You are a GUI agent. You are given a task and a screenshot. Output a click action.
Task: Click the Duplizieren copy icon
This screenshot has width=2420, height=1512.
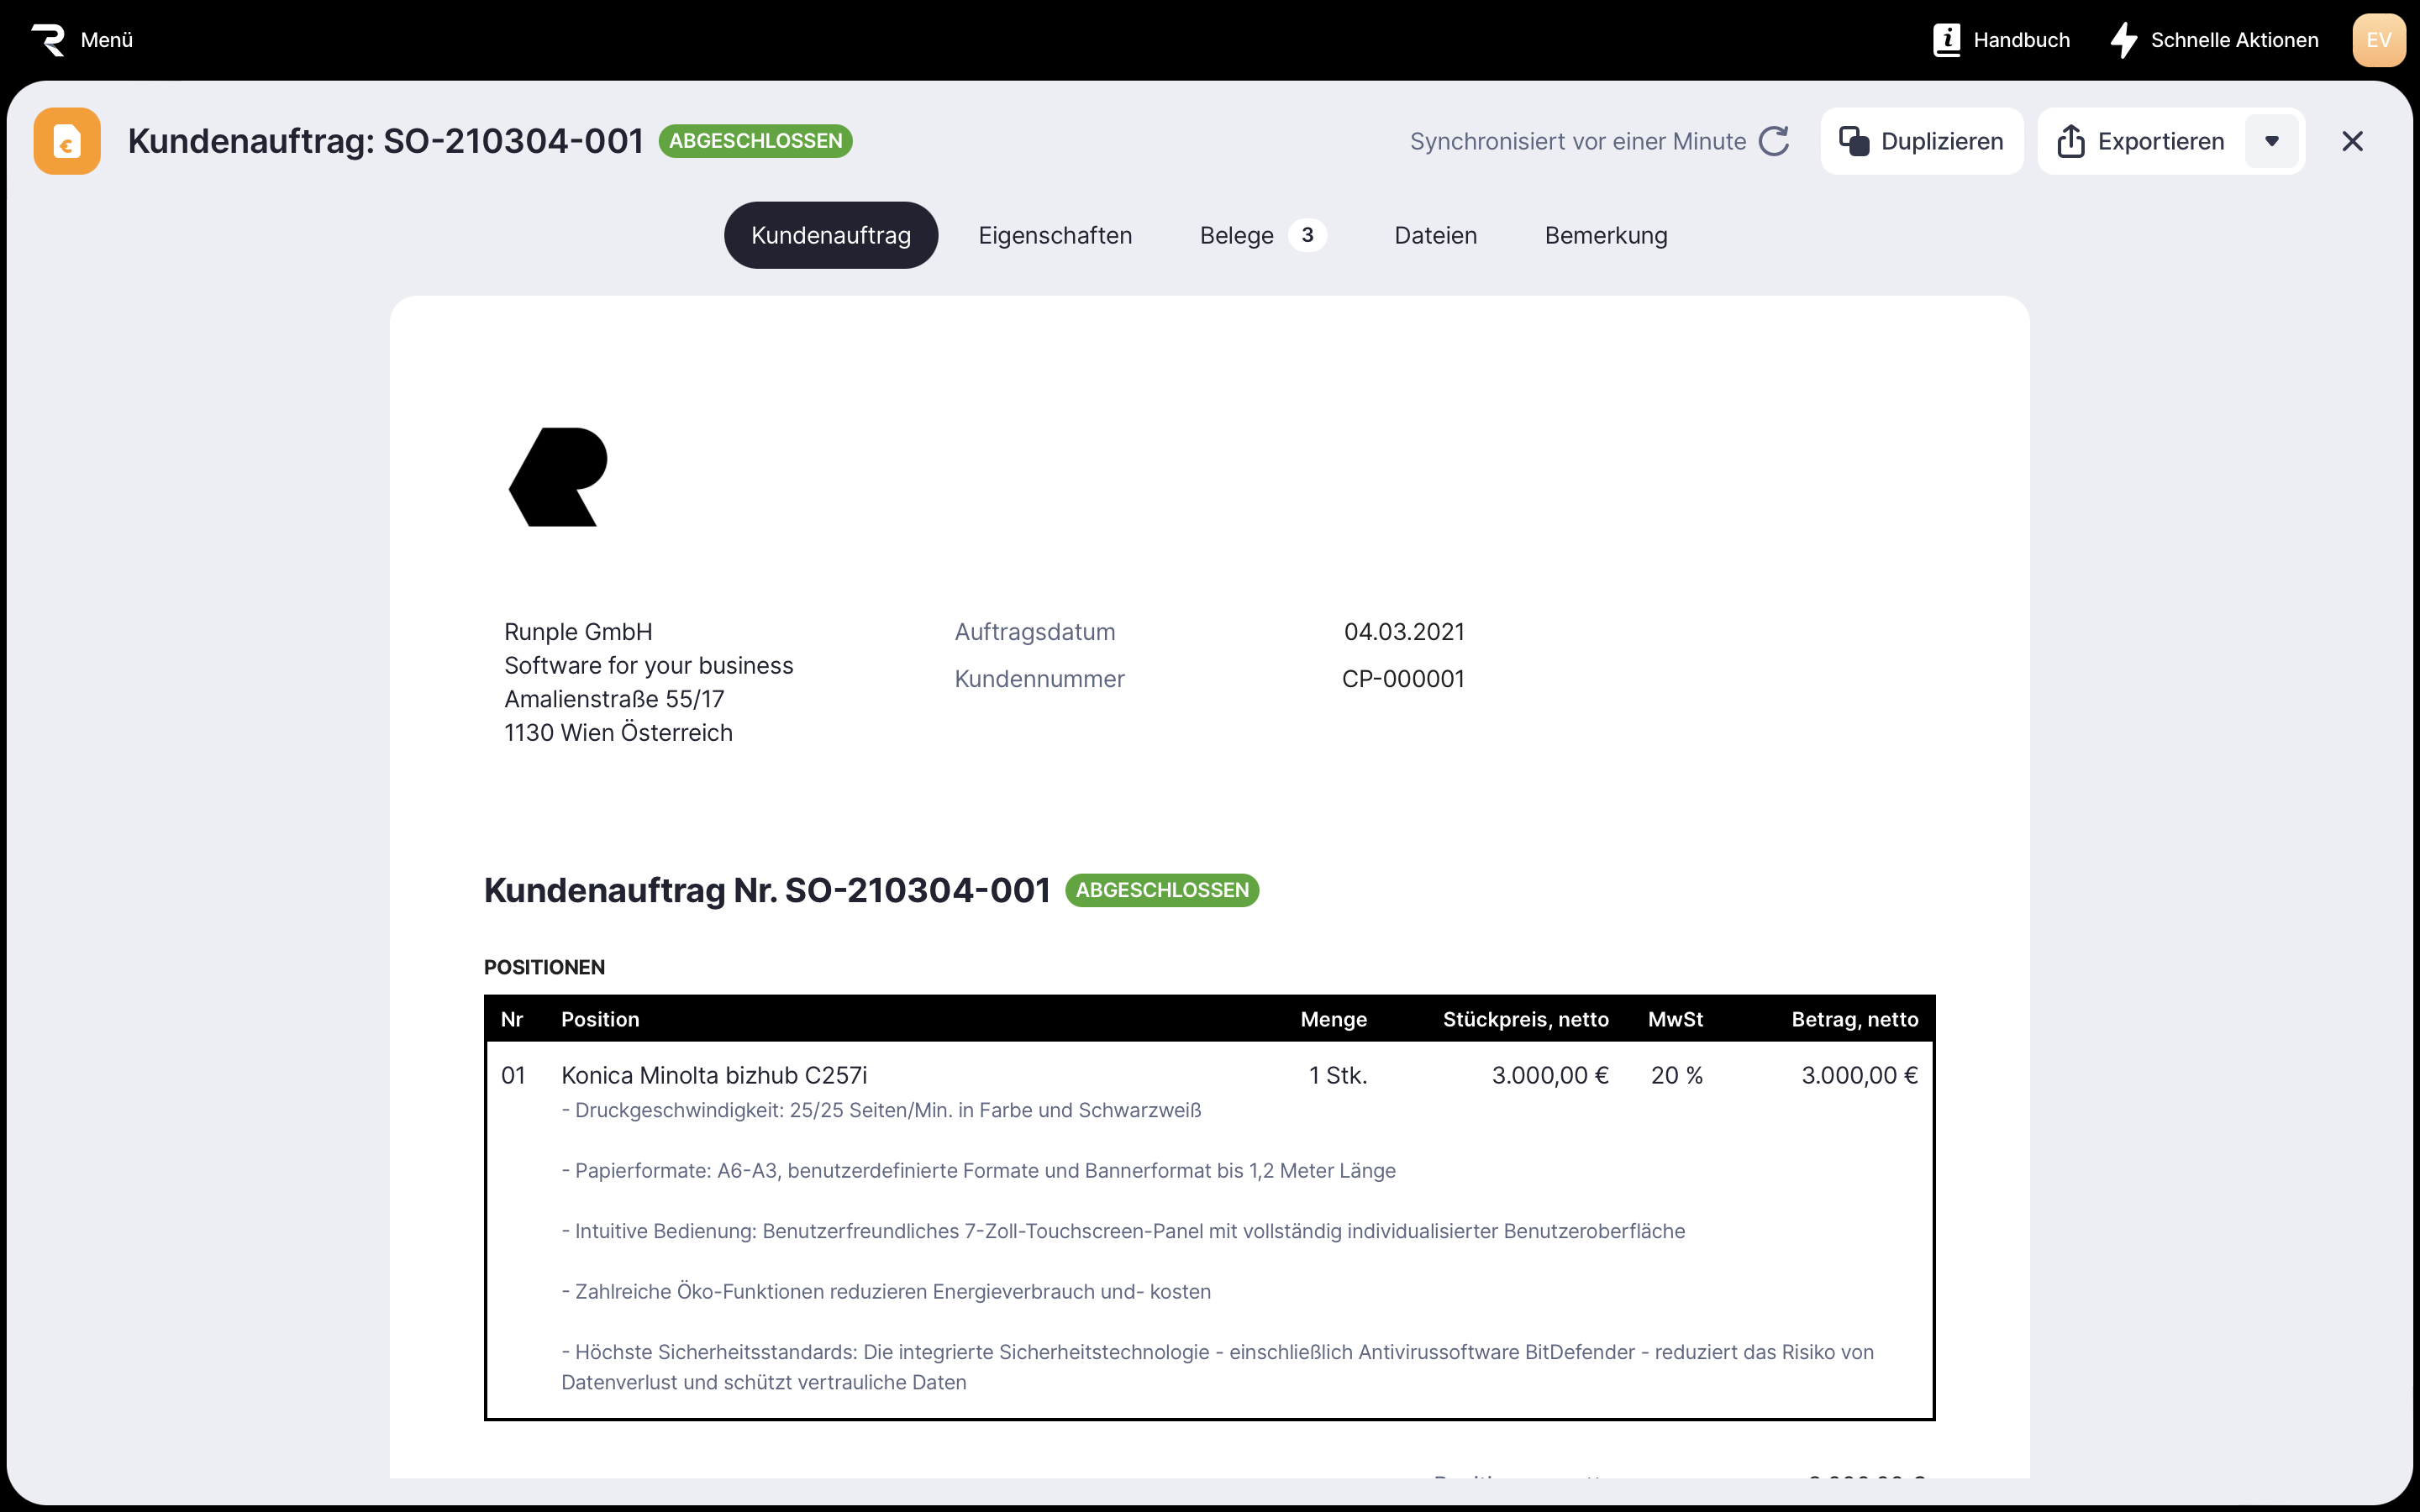(1854, 141)
